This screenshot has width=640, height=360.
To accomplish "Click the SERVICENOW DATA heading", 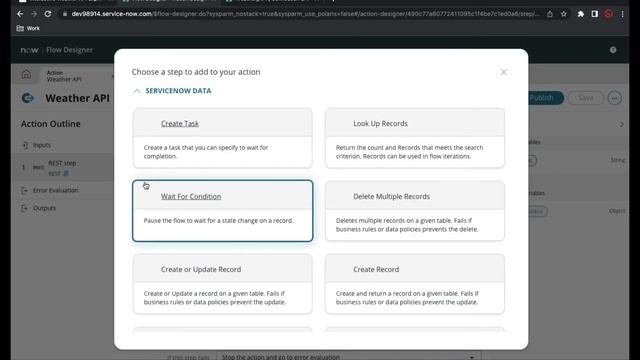I will tap(178, 91).
